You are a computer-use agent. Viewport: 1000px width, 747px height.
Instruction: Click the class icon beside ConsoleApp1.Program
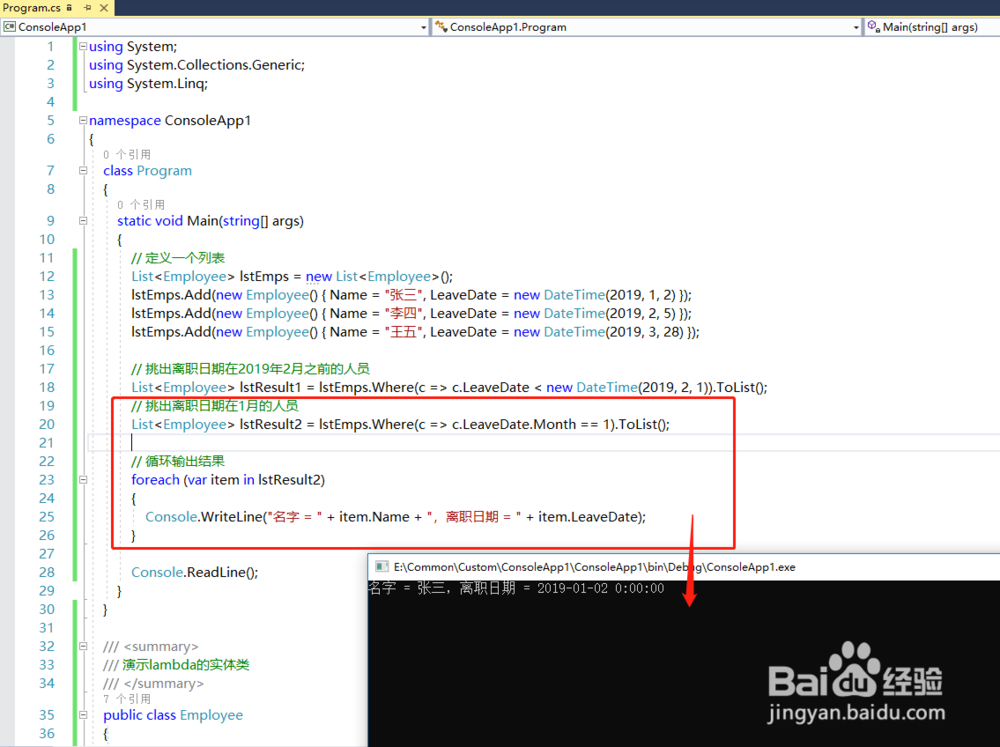(x=441, y=27)
